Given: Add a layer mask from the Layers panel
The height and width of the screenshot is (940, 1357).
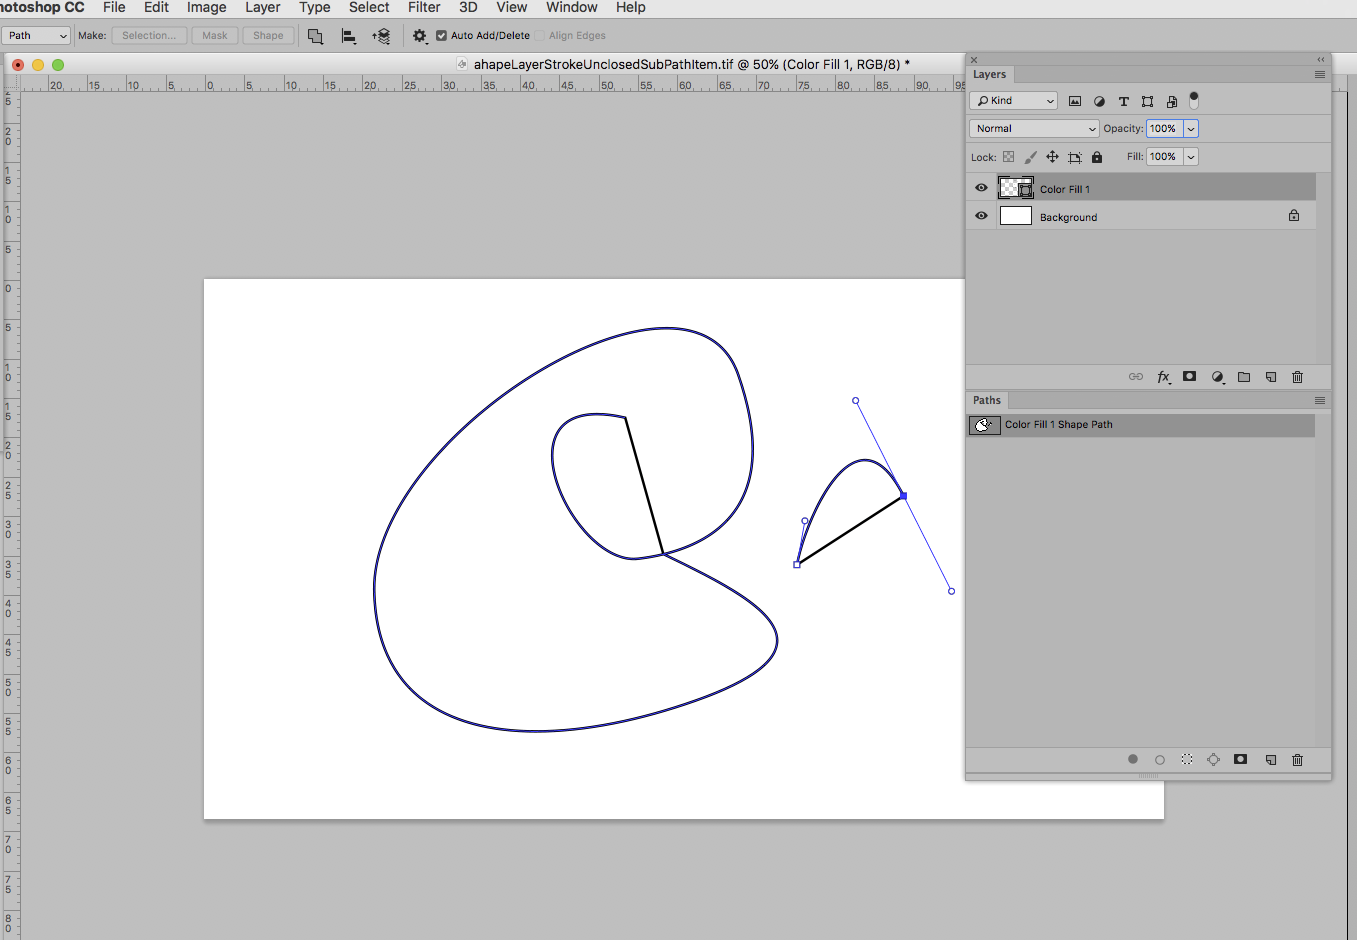Looking at the screenshot, I should point(1189,377).
